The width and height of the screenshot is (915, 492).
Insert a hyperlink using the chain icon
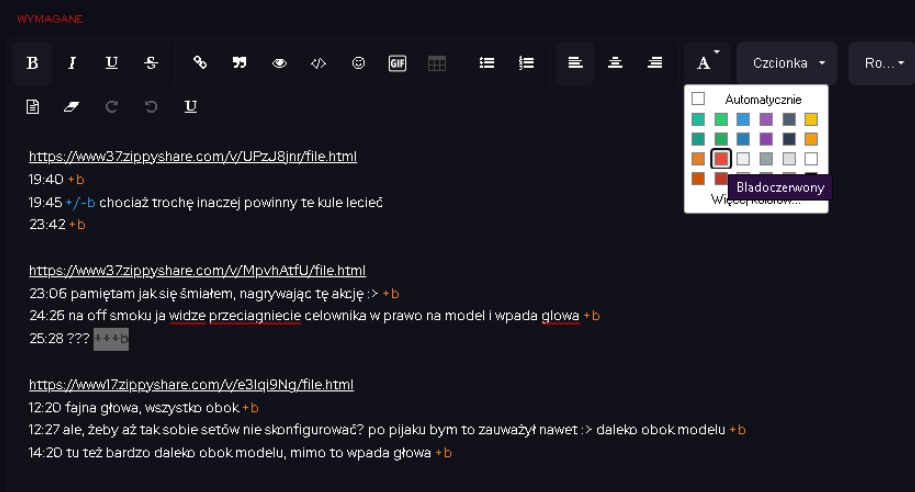click(200, 63)
